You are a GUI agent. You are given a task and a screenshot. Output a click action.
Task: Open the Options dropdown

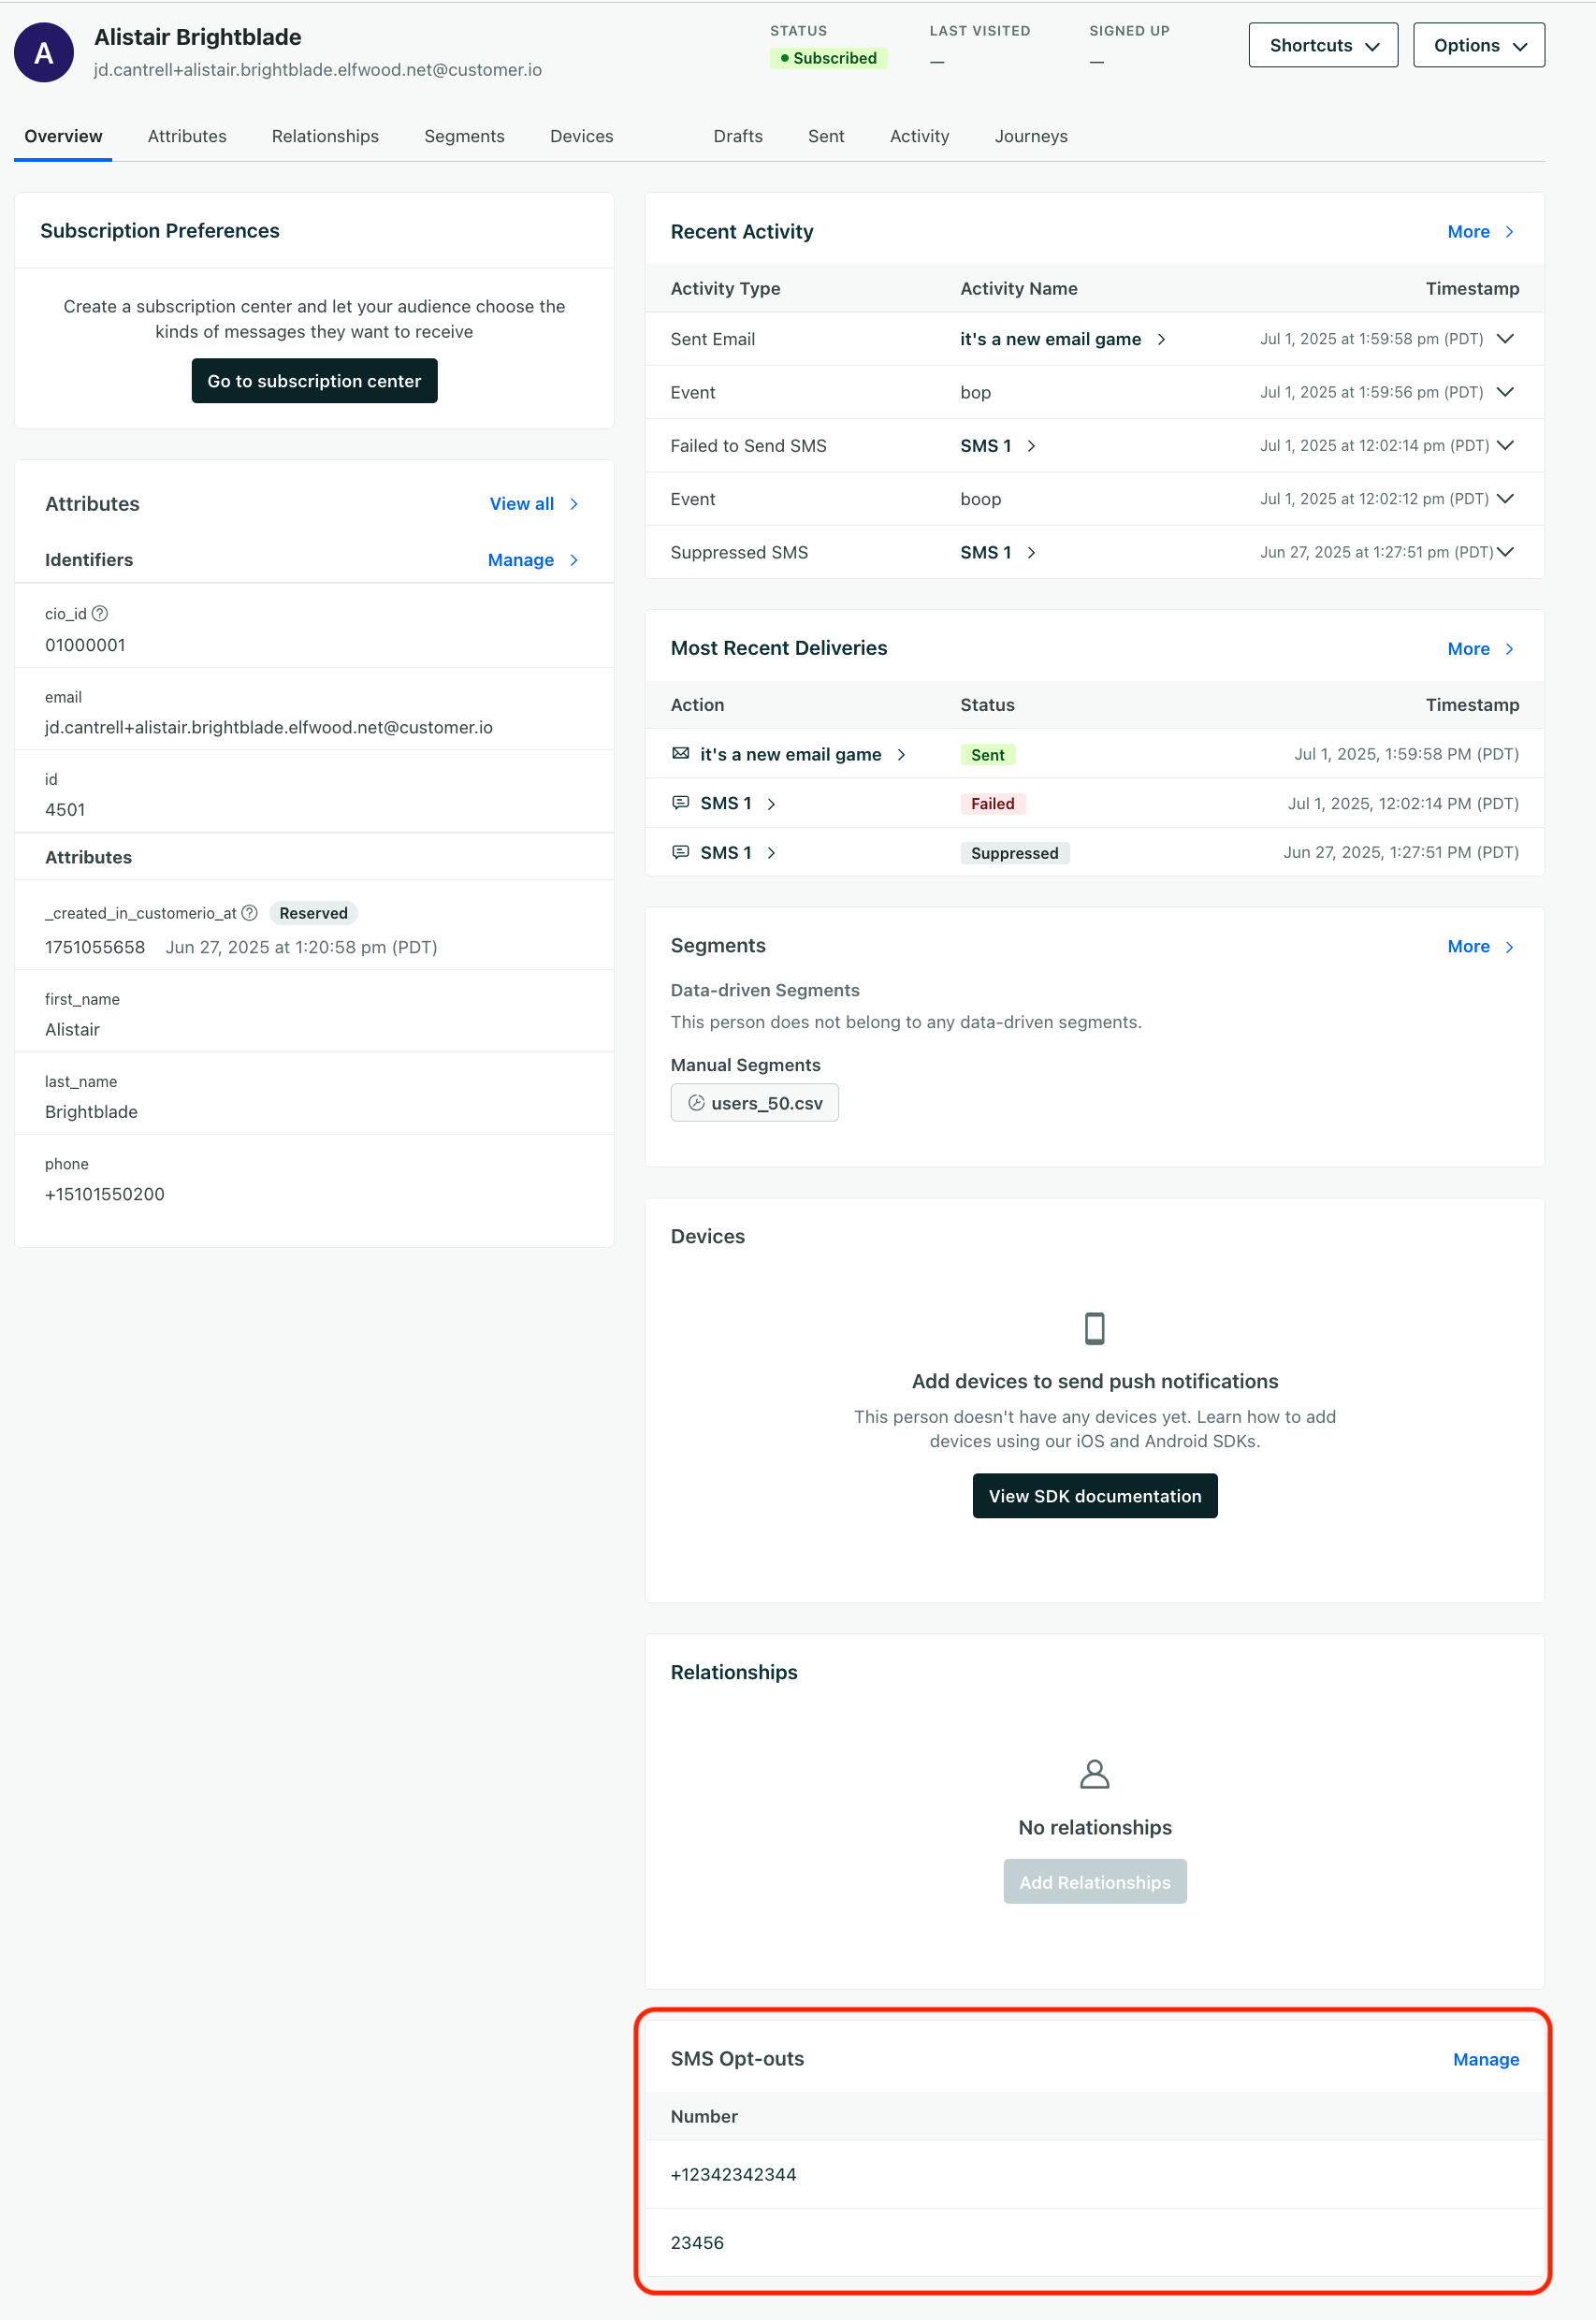click(1478, 45)
